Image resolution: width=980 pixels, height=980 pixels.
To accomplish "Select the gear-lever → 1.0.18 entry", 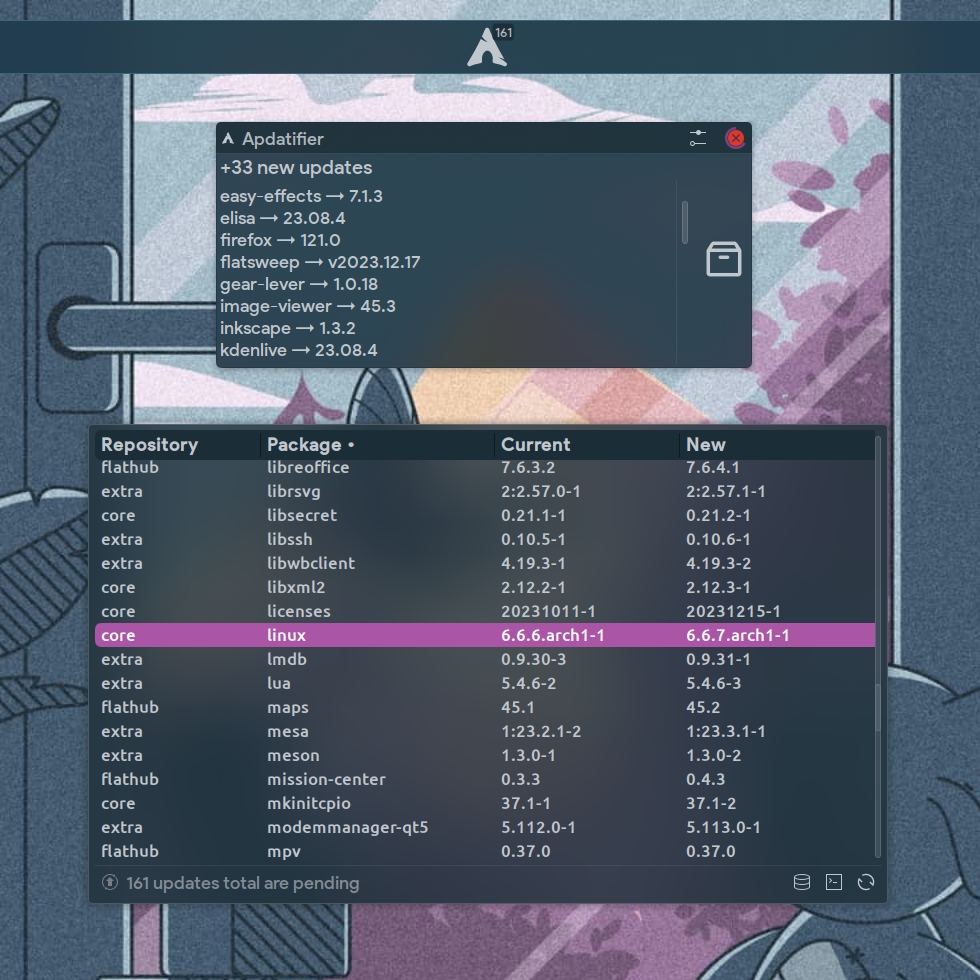I will tap(299, 284).
